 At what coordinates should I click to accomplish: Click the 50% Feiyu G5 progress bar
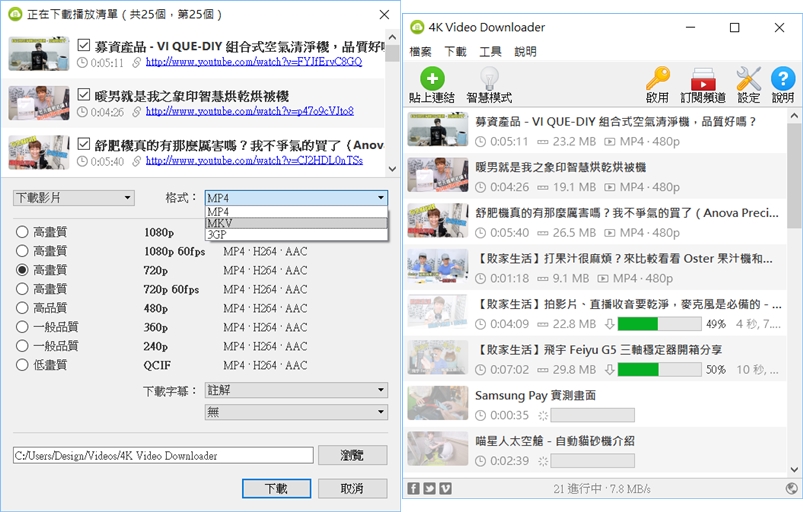[x=660, y=369]
